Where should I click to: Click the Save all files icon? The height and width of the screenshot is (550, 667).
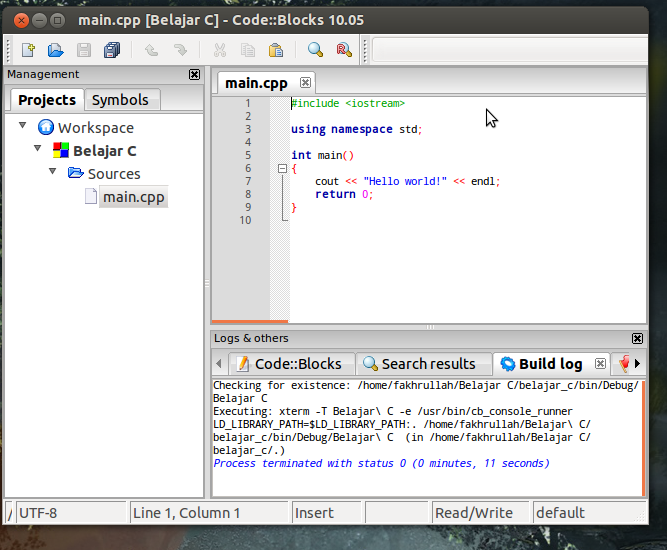(112, 50)
